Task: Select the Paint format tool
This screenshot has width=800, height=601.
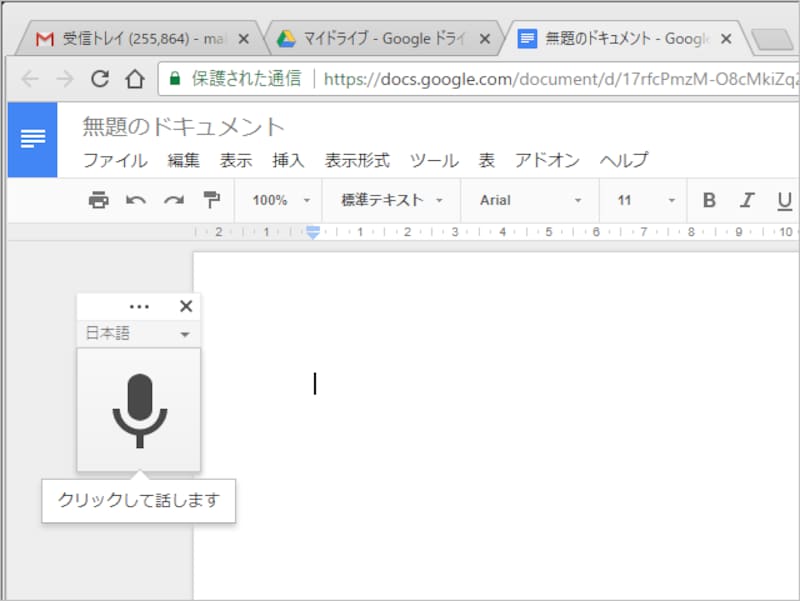Action: 209,200
